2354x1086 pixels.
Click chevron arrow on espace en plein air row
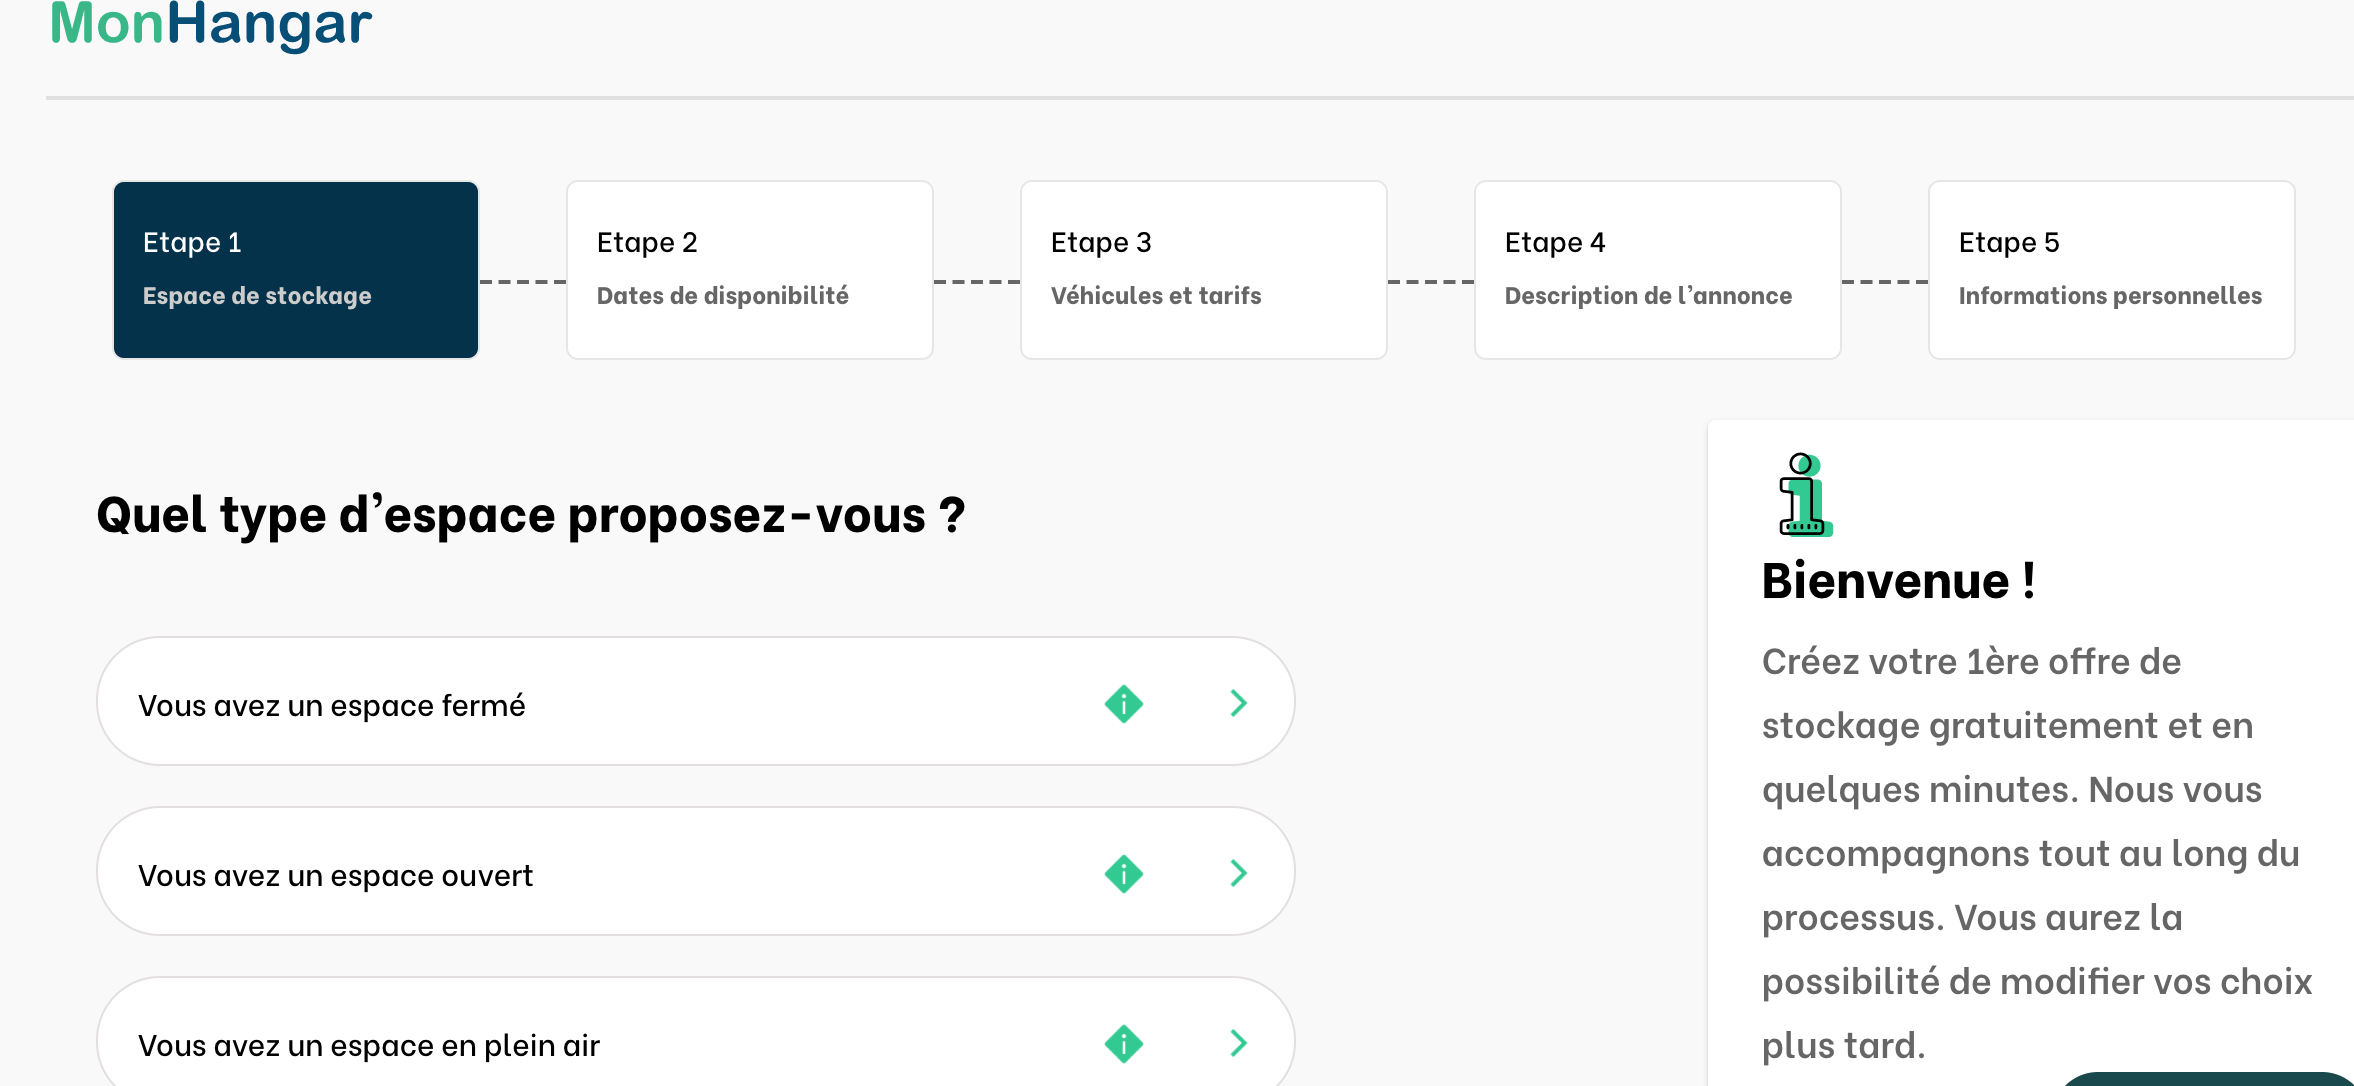1238,1043
